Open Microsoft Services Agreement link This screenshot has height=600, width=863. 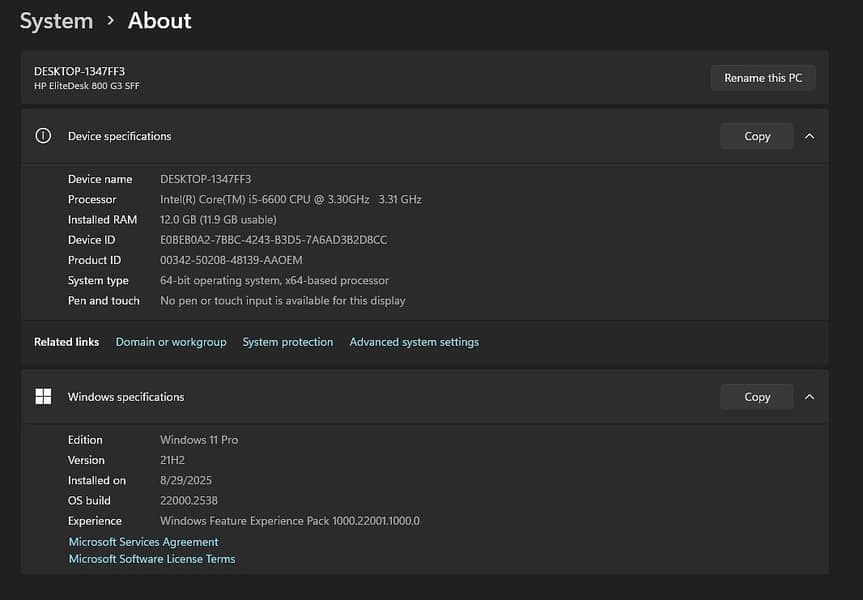pos(143,542)
